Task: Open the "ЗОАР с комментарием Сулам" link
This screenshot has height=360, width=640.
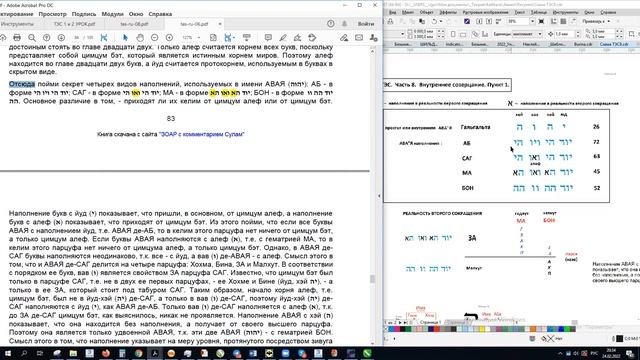Action: [x=201, y=134]
